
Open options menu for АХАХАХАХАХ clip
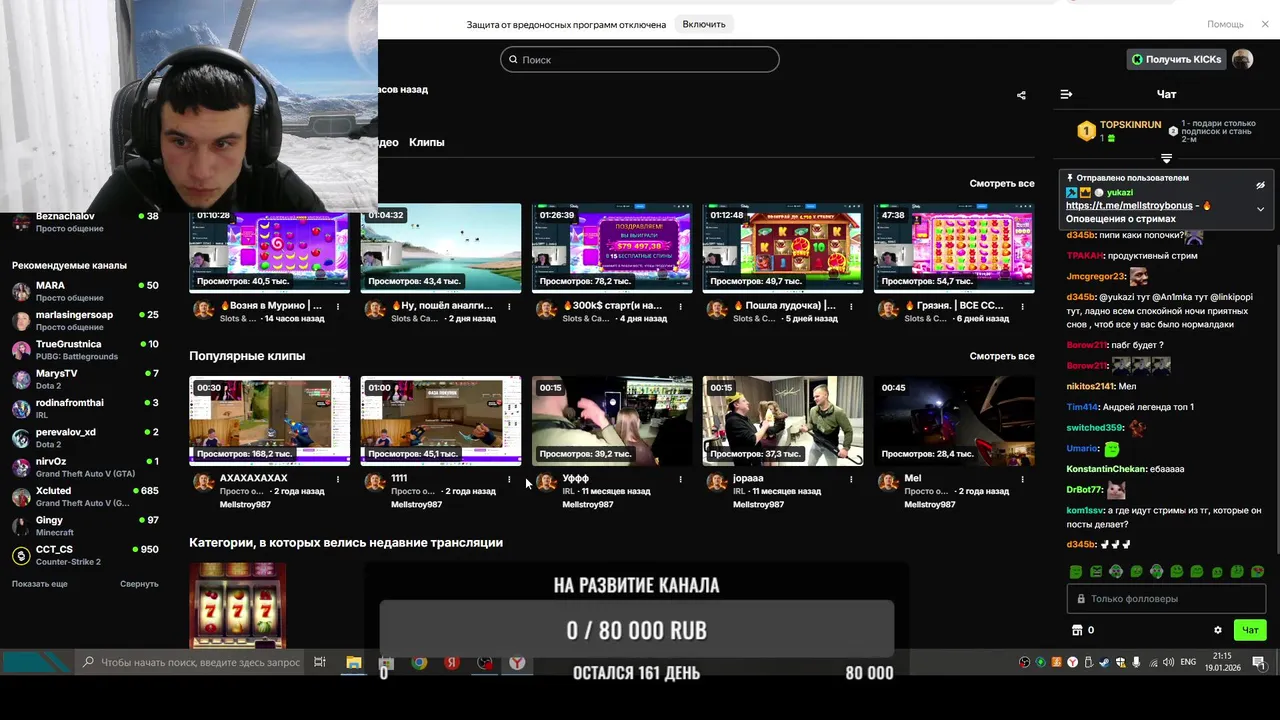pos(338,480)
